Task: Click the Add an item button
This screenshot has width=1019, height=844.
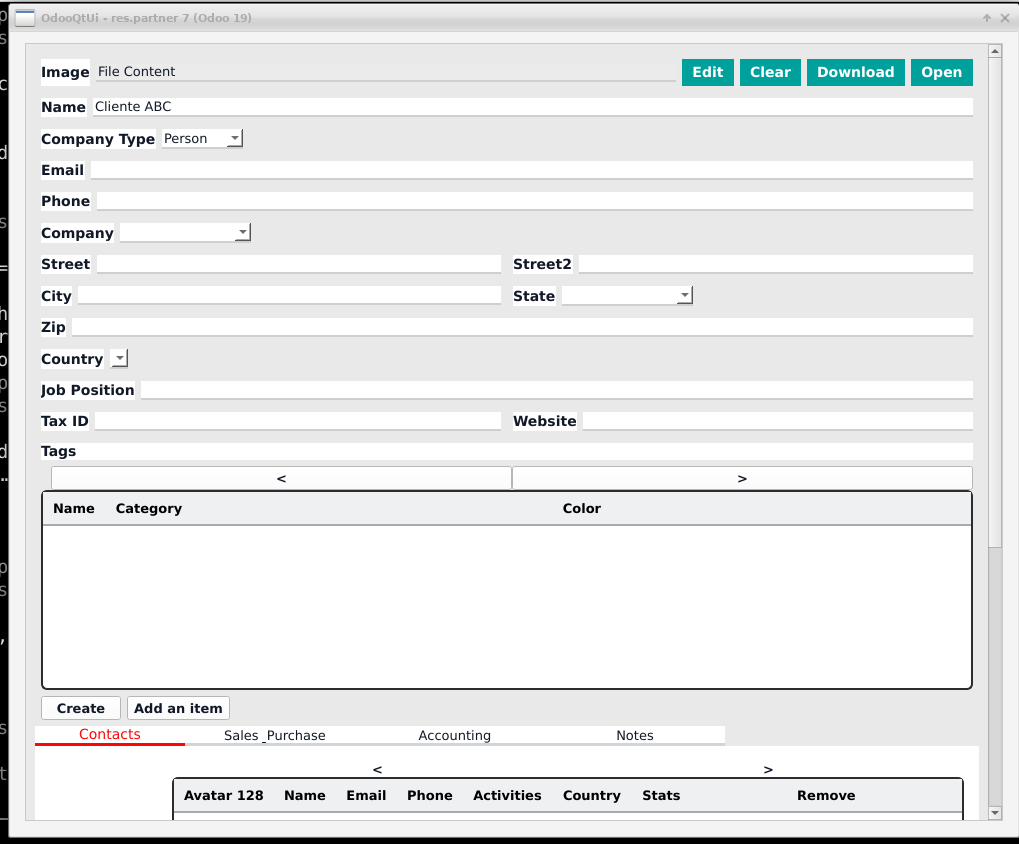Action: [x=178, y=708]
